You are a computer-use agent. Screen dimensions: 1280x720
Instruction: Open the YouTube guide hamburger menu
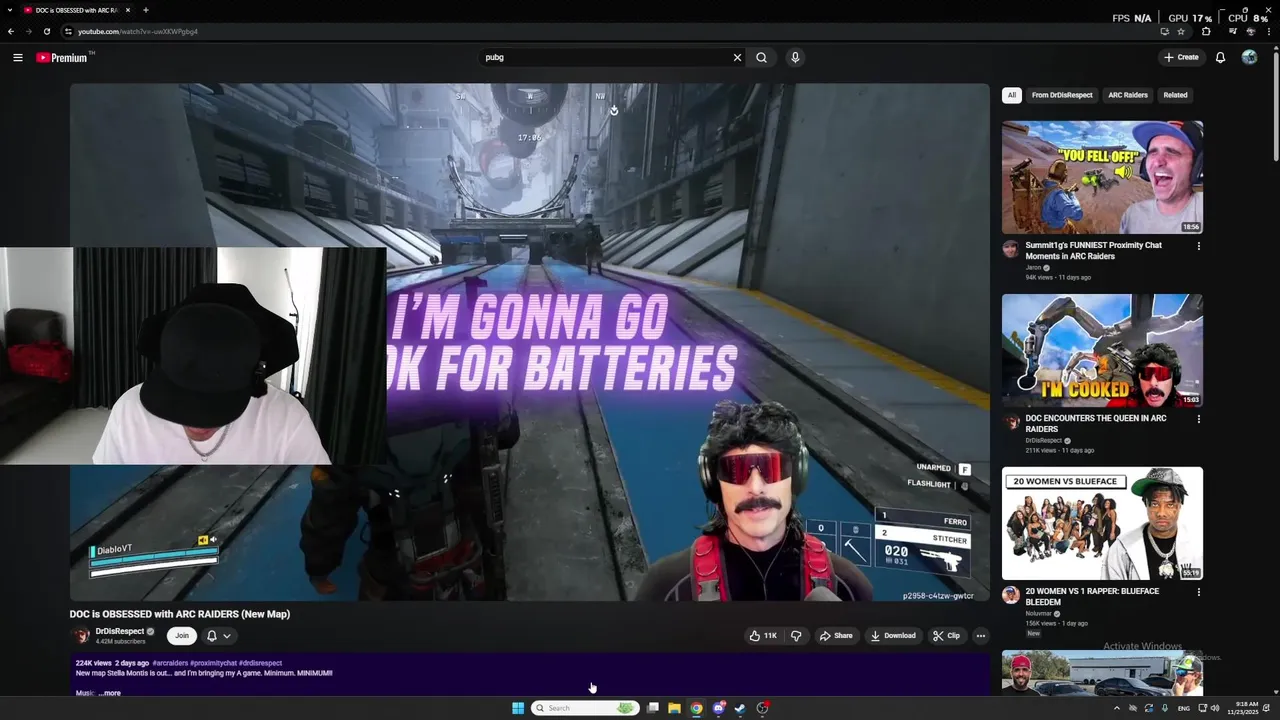coord(18,57)
